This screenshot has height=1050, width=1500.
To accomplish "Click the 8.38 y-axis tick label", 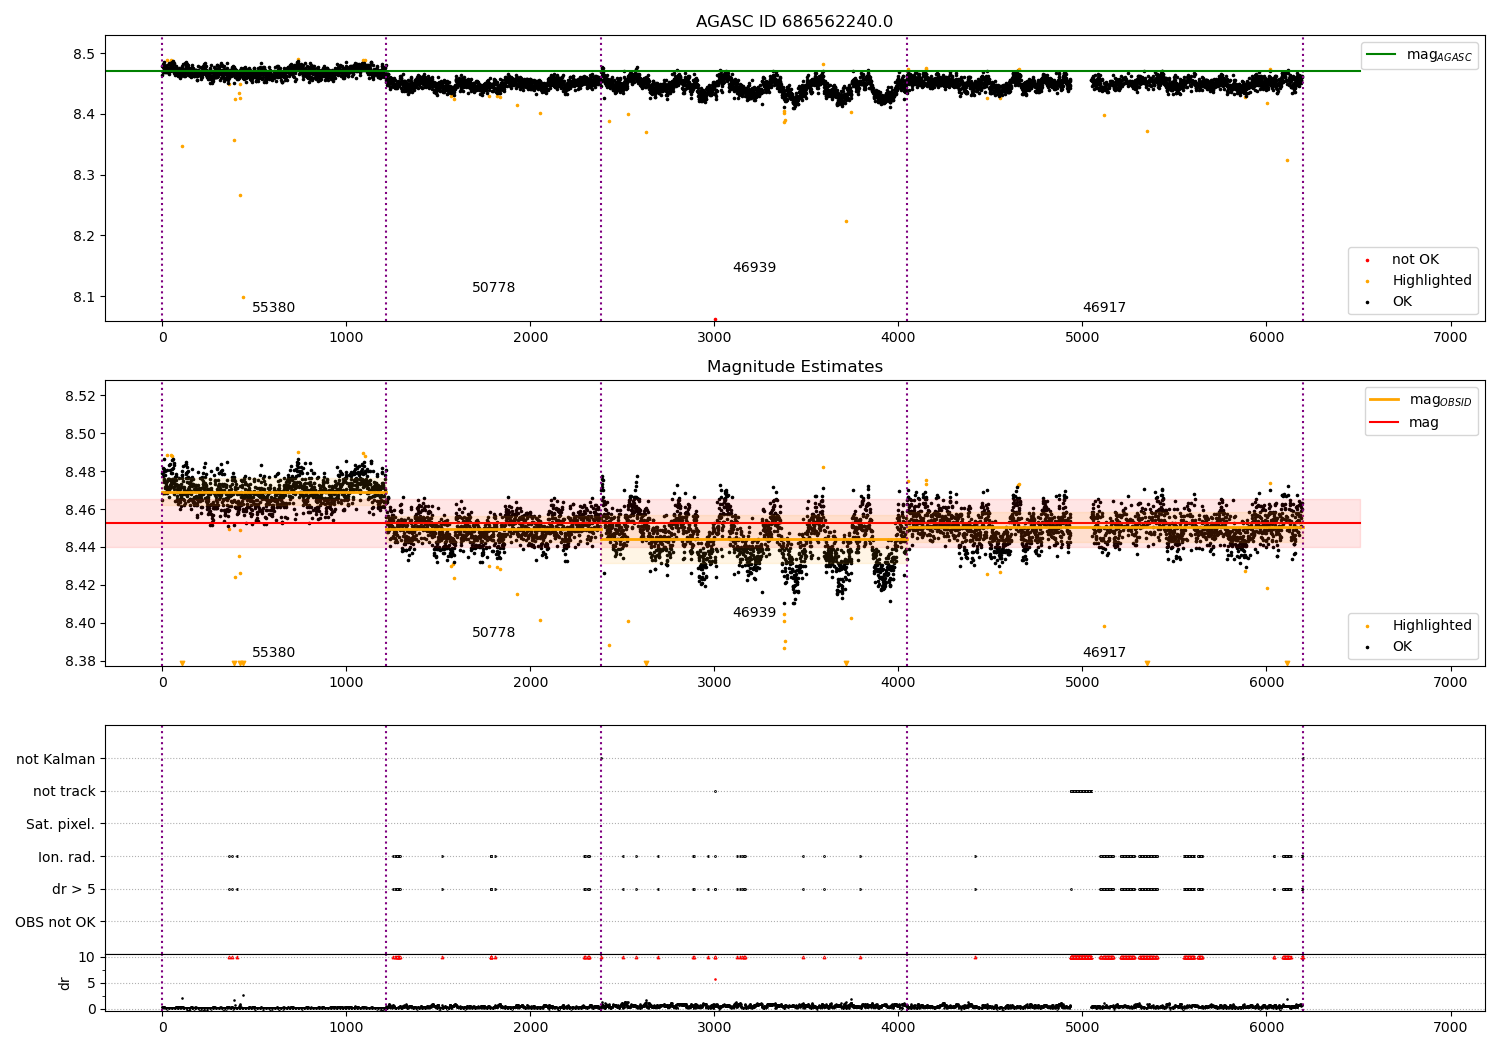I will tap(80, 662).
